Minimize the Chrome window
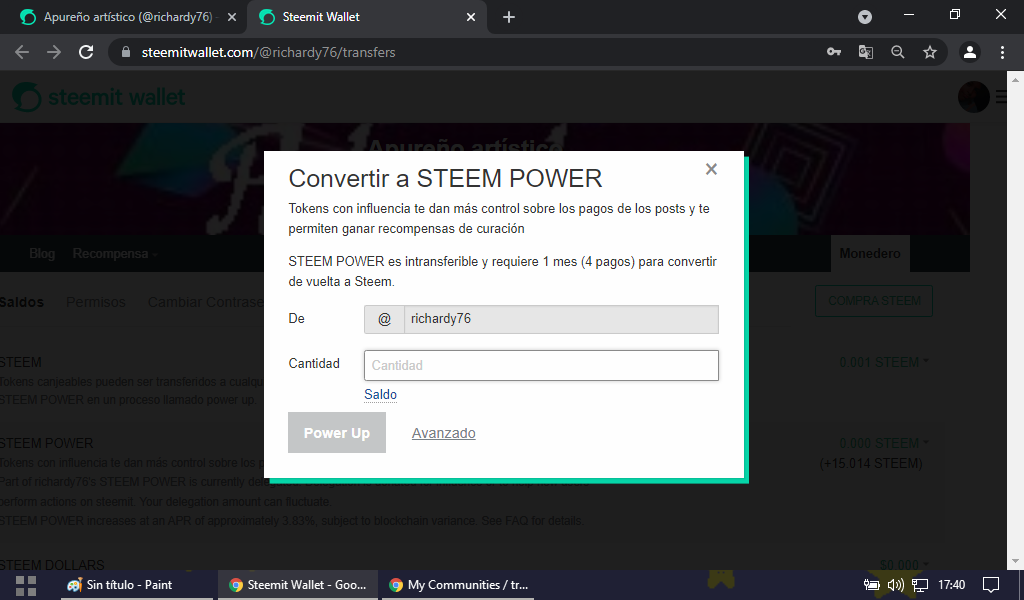The height and width of the screenshot is (600, 1024). [908, 14]
